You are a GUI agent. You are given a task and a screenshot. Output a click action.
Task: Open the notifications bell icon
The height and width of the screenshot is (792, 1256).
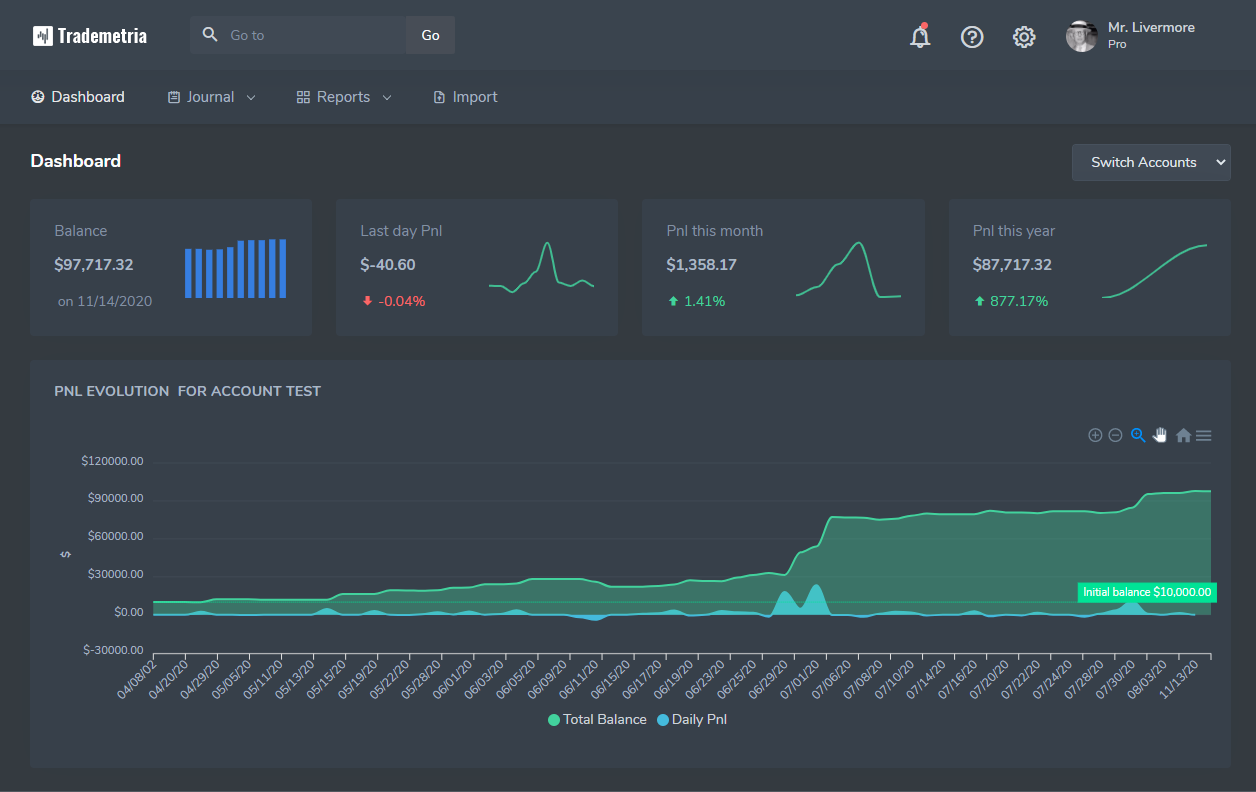tap(920, 37)
